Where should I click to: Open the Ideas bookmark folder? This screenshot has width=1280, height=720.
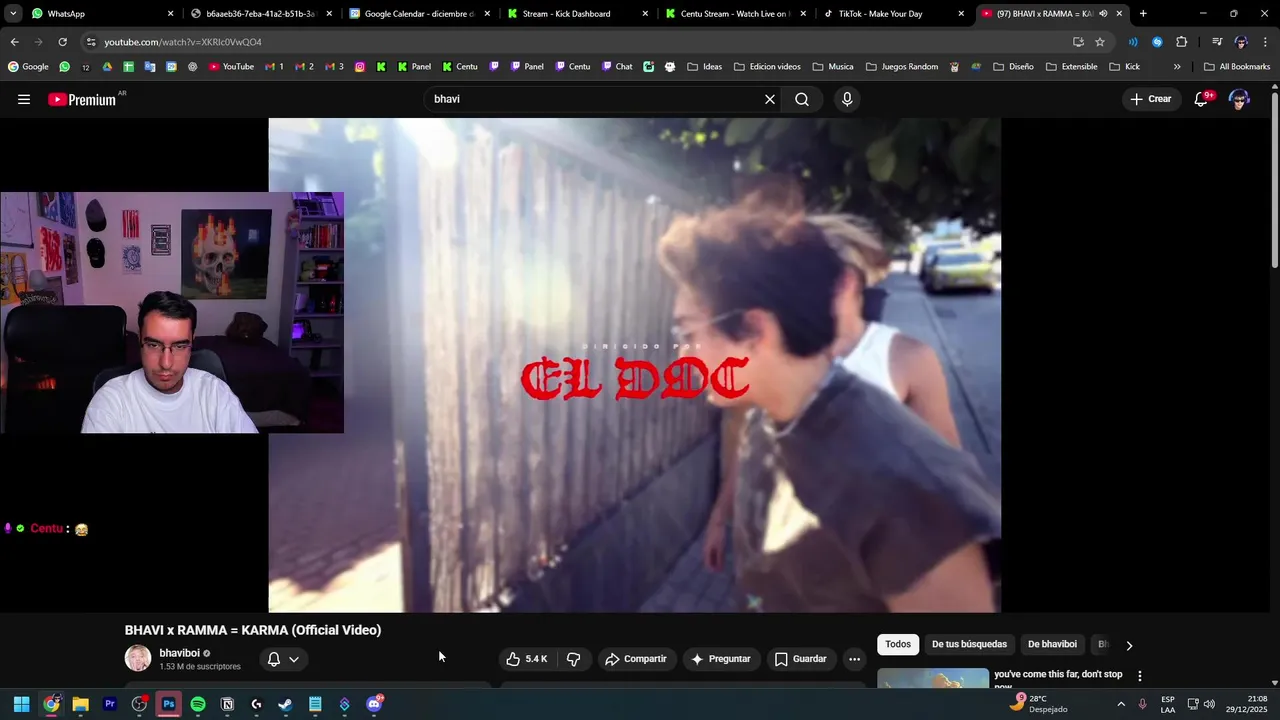705,67
